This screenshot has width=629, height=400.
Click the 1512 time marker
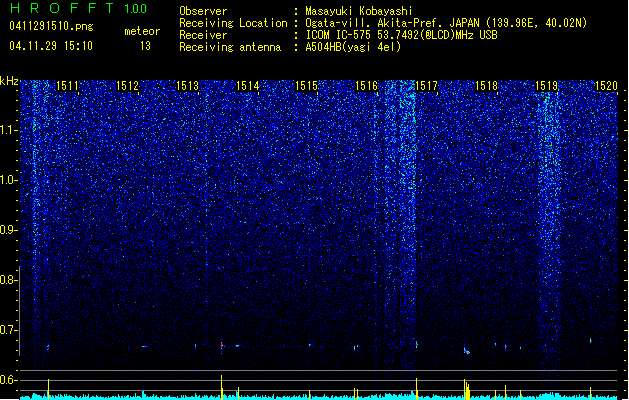(127, 86)
